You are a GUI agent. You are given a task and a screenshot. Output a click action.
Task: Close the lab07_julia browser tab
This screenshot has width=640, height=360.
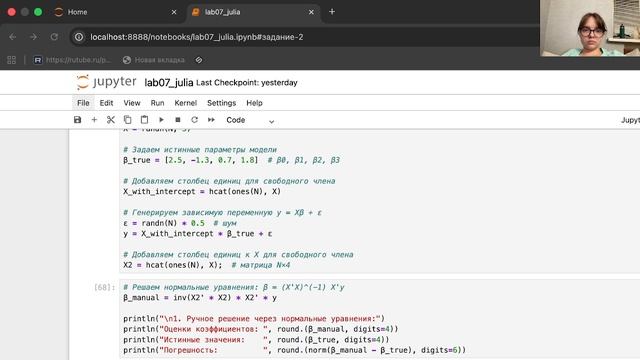click(x=311, y=12)
